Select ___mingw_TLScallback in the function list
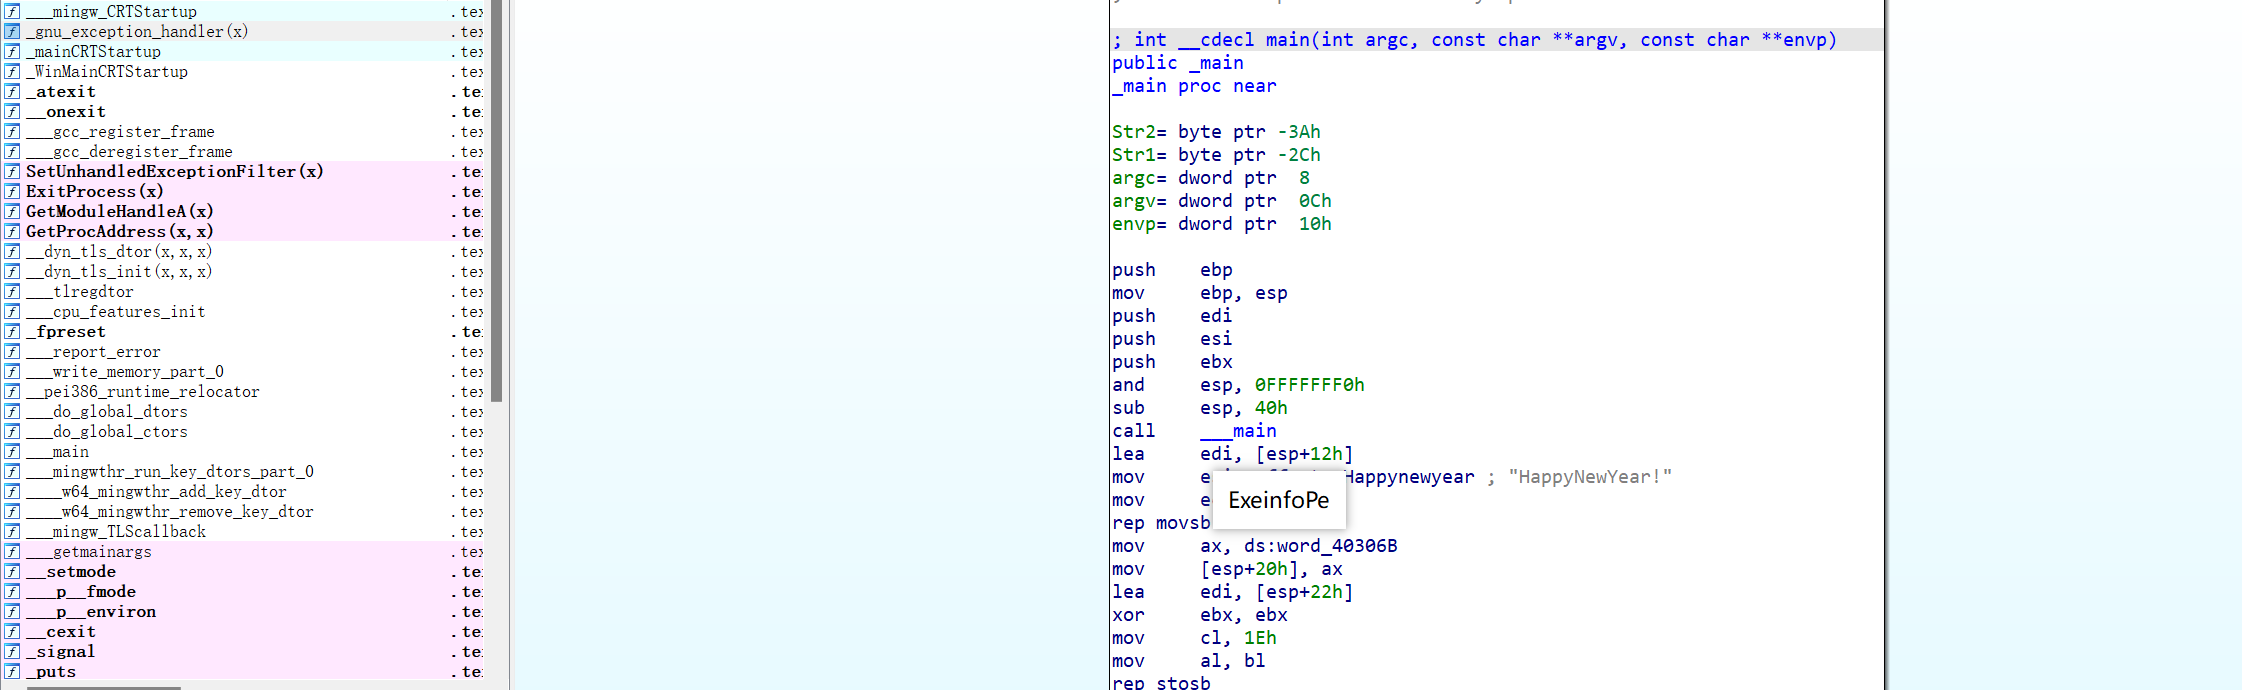Screen dimensions: 2242x690 (116, 532)
